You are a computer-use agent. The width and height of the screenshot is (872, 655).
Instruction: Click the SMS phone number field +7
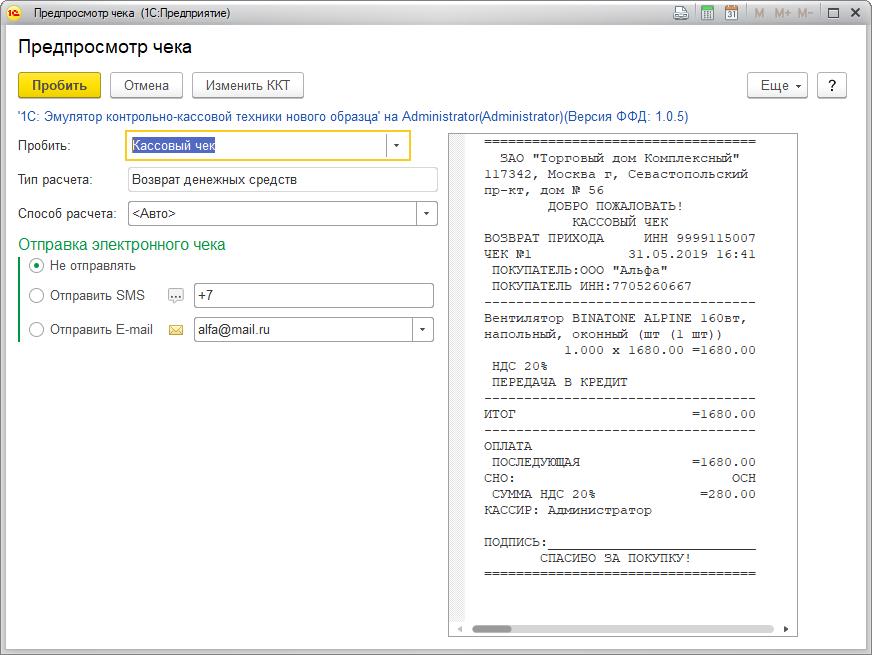point(314,295)
